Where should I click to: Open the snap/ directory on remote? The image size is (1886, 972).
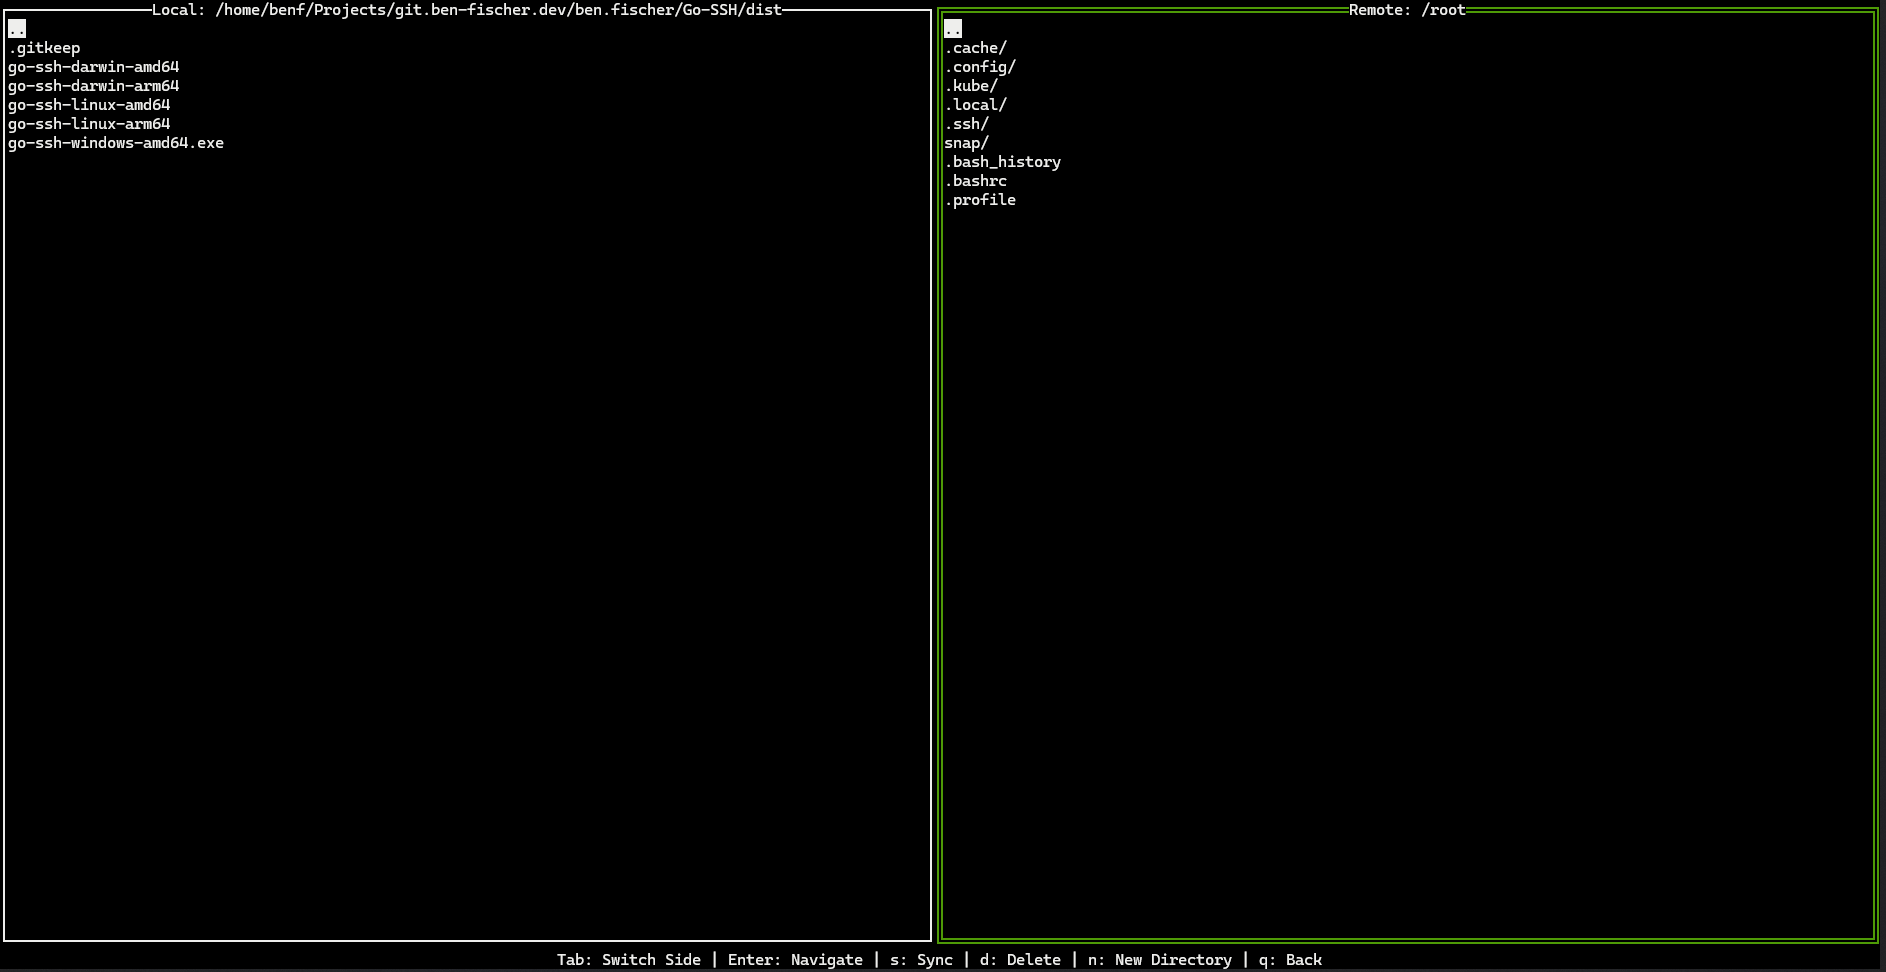(966, 143)
